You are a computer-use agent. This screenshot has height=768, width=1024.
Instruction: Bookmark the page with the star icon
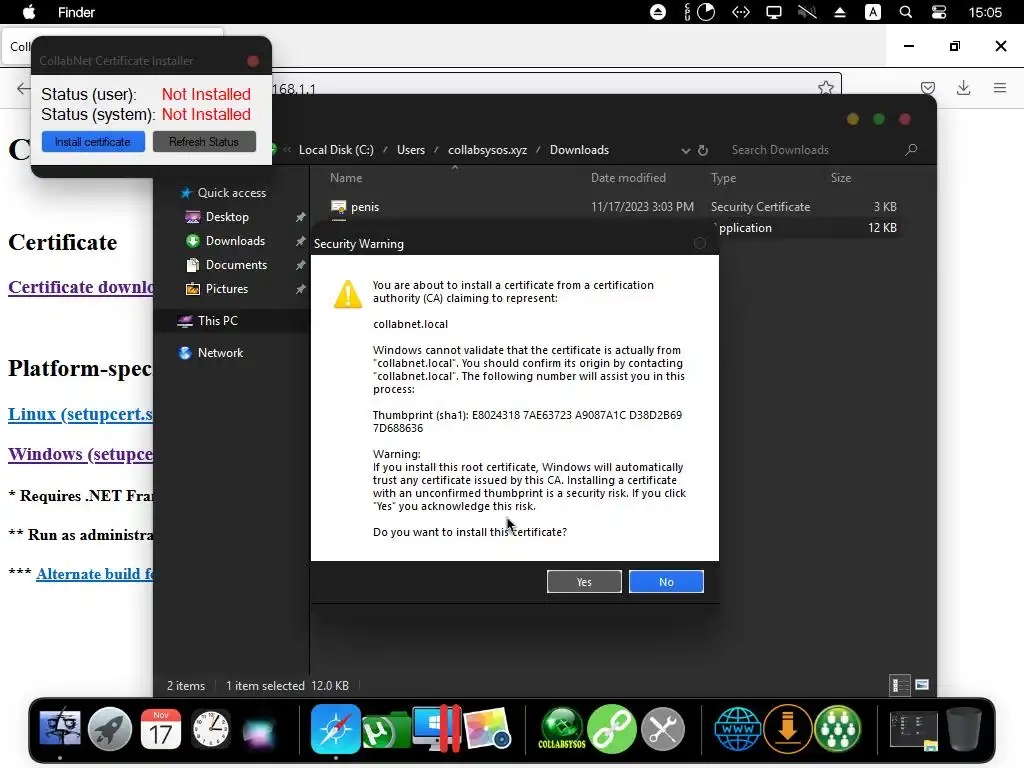coord(825,88)
